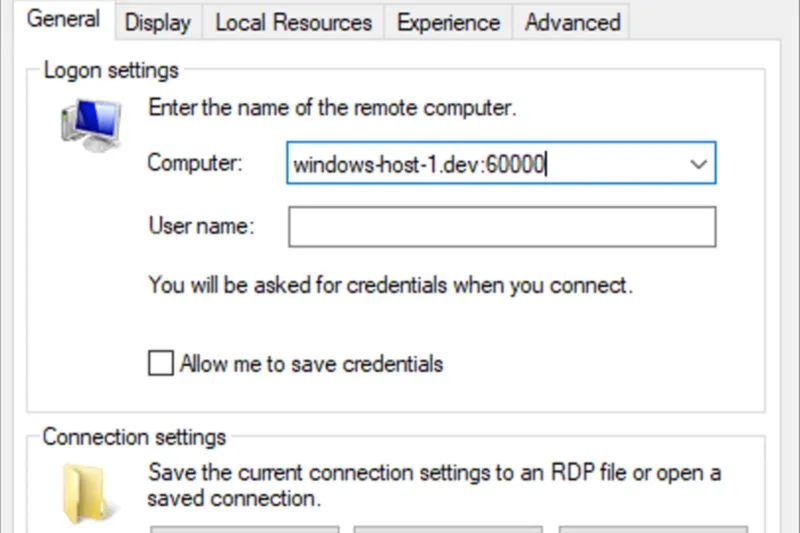Click "Enter the name of the remote computer" text

[332, 108]
